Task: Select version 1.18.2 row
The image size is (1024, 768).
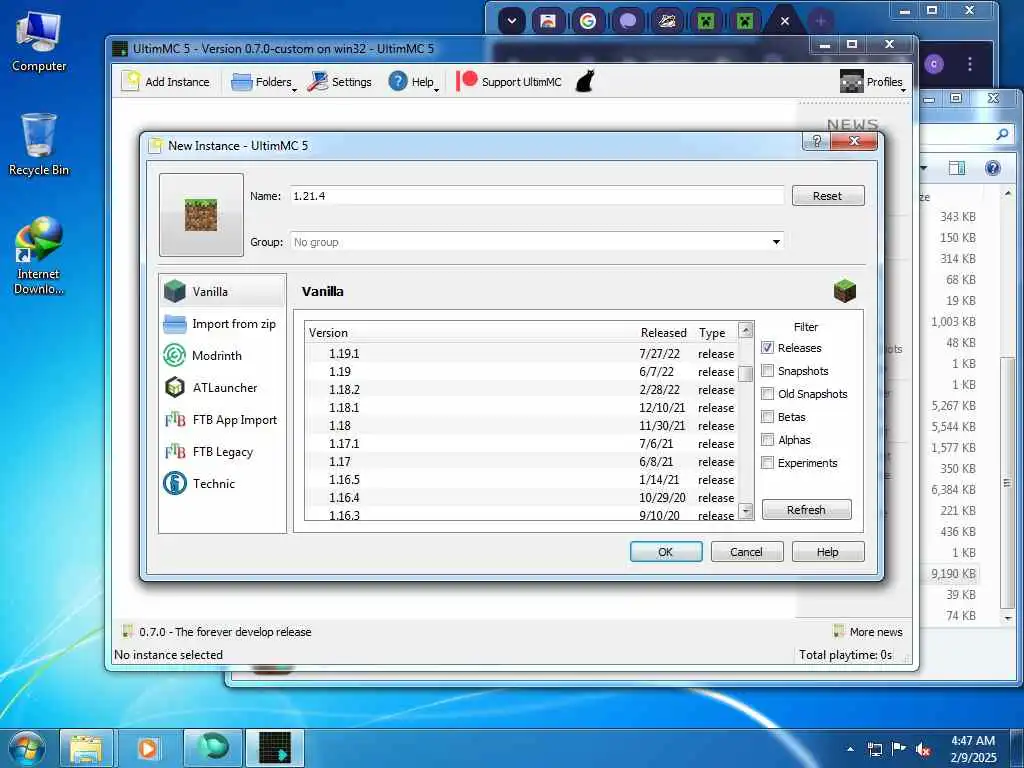Action: pos(522,390)
